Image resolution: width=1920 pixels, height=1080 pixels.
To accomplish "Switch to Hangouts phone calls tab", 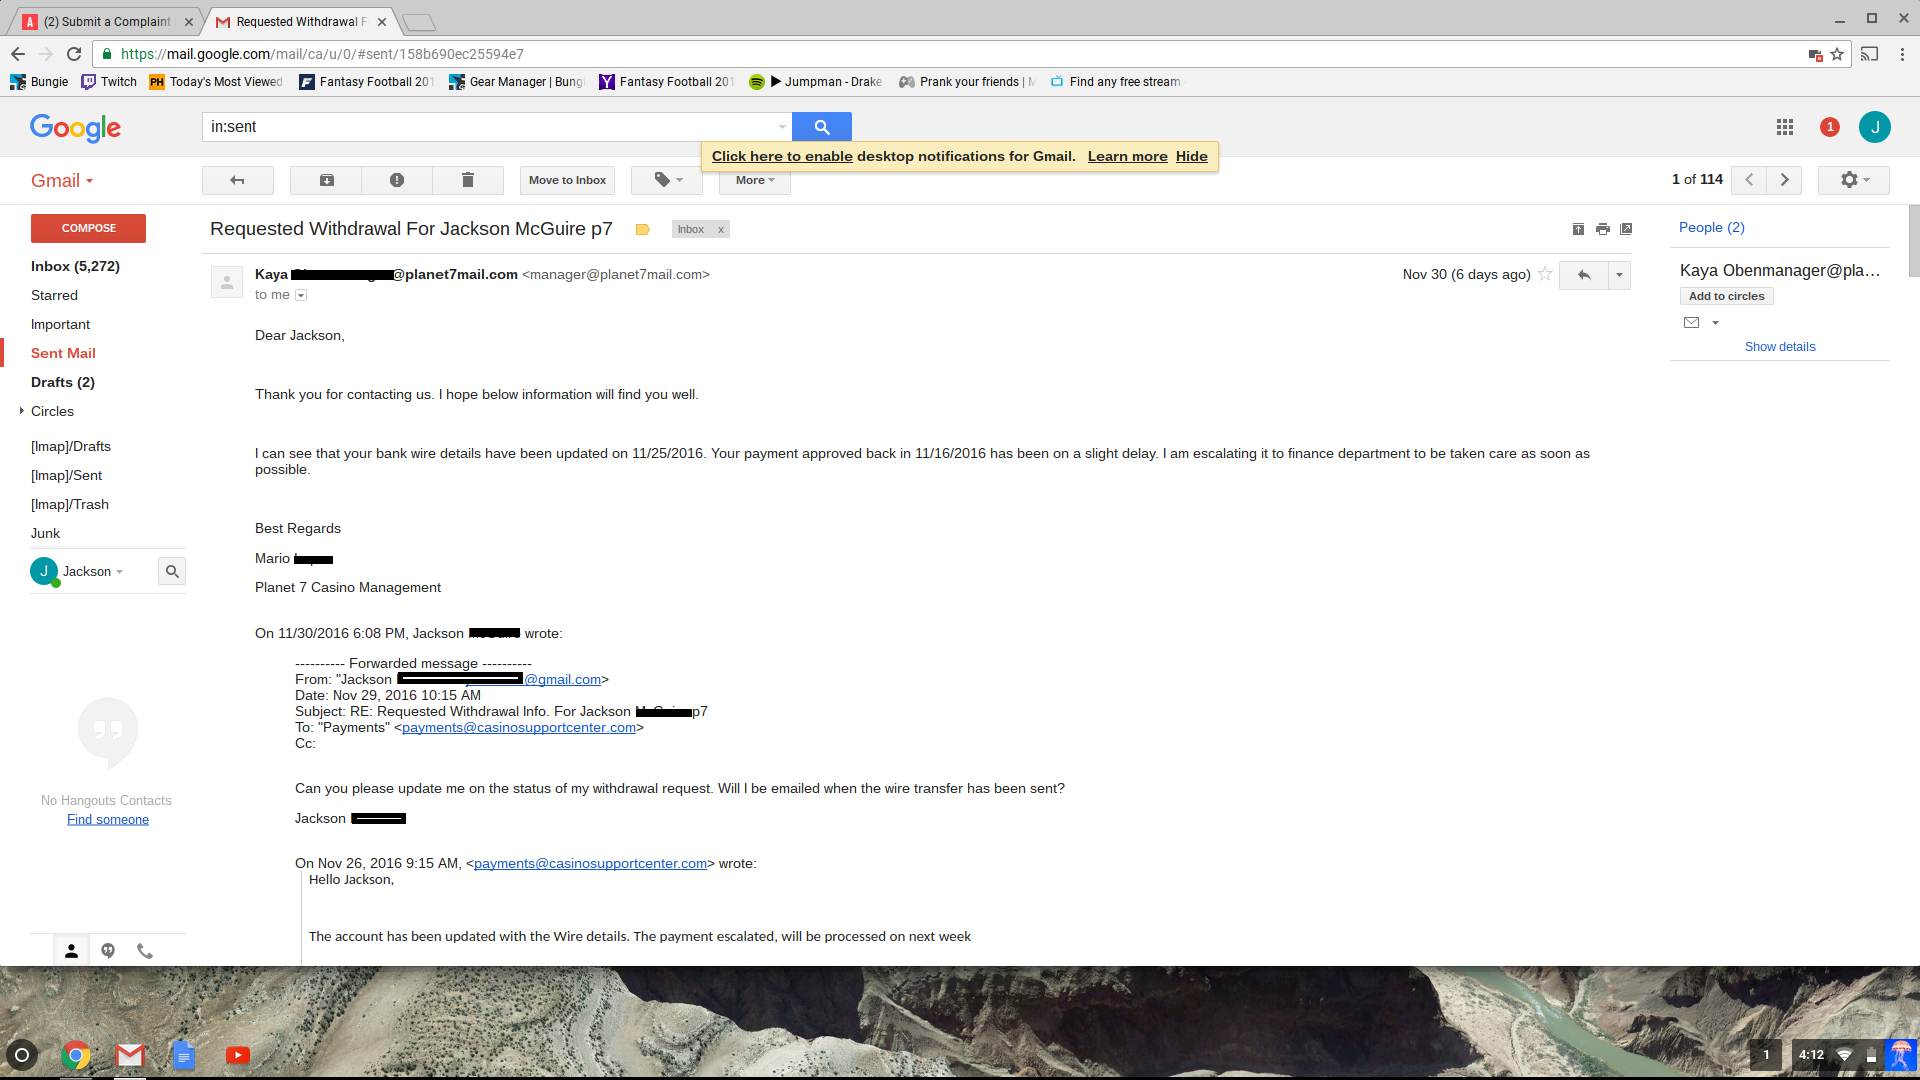I will click(145, 951).
